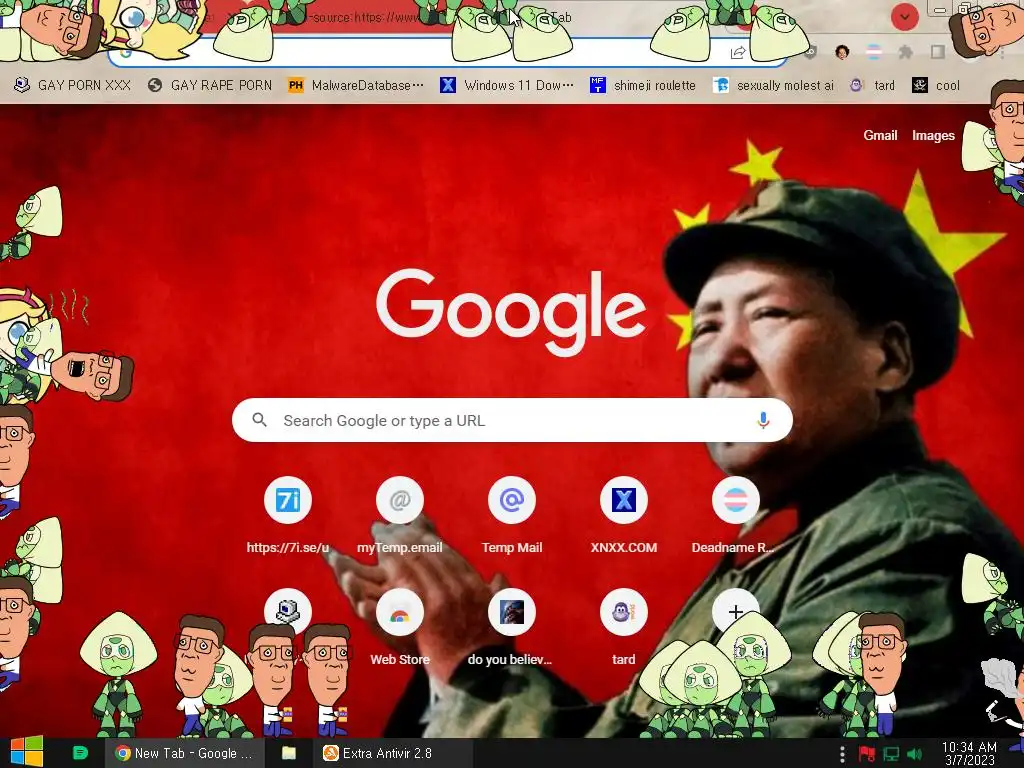The height and width of the screenshot is (768, 1024).
Task: Open the do you believ... shortcut
Action: click(512, 628)
